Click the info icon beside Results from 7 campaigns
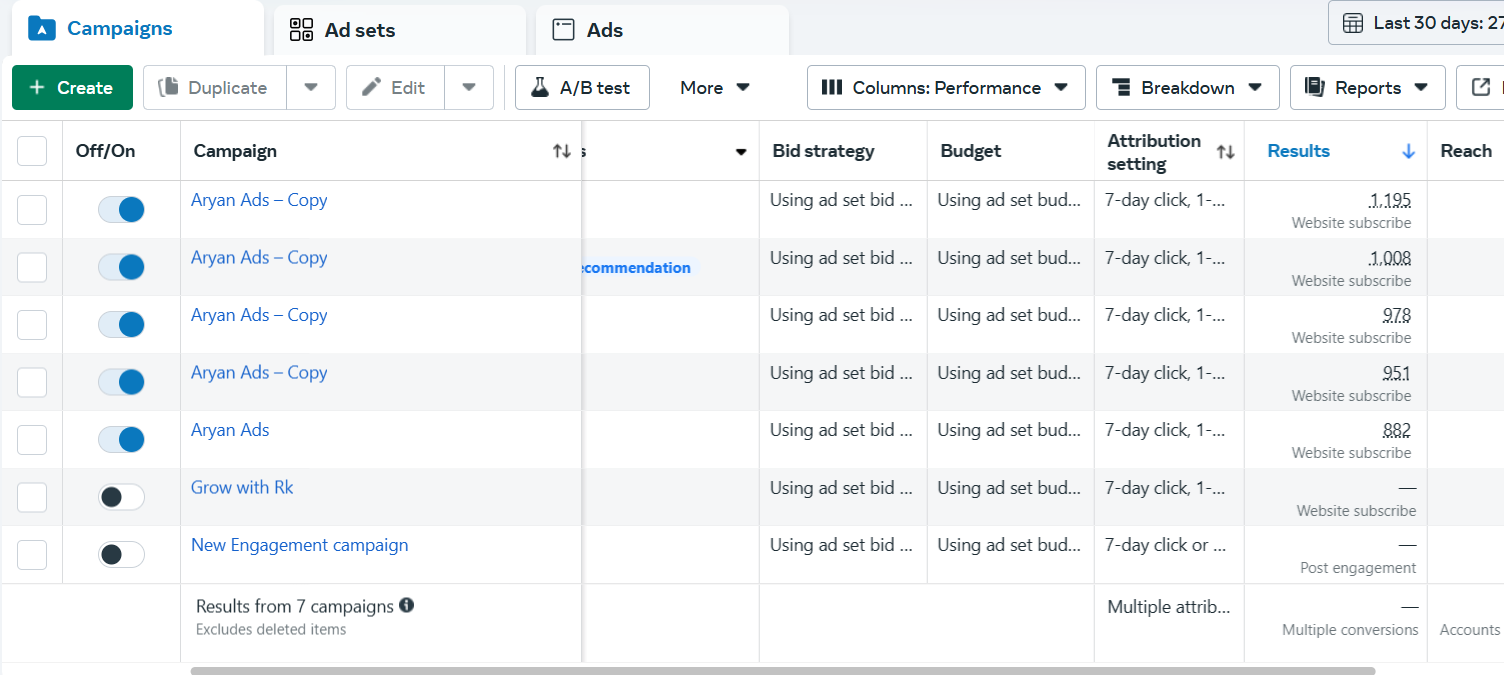This screenshot has height=675, width=1504. (x=406, y=605)
